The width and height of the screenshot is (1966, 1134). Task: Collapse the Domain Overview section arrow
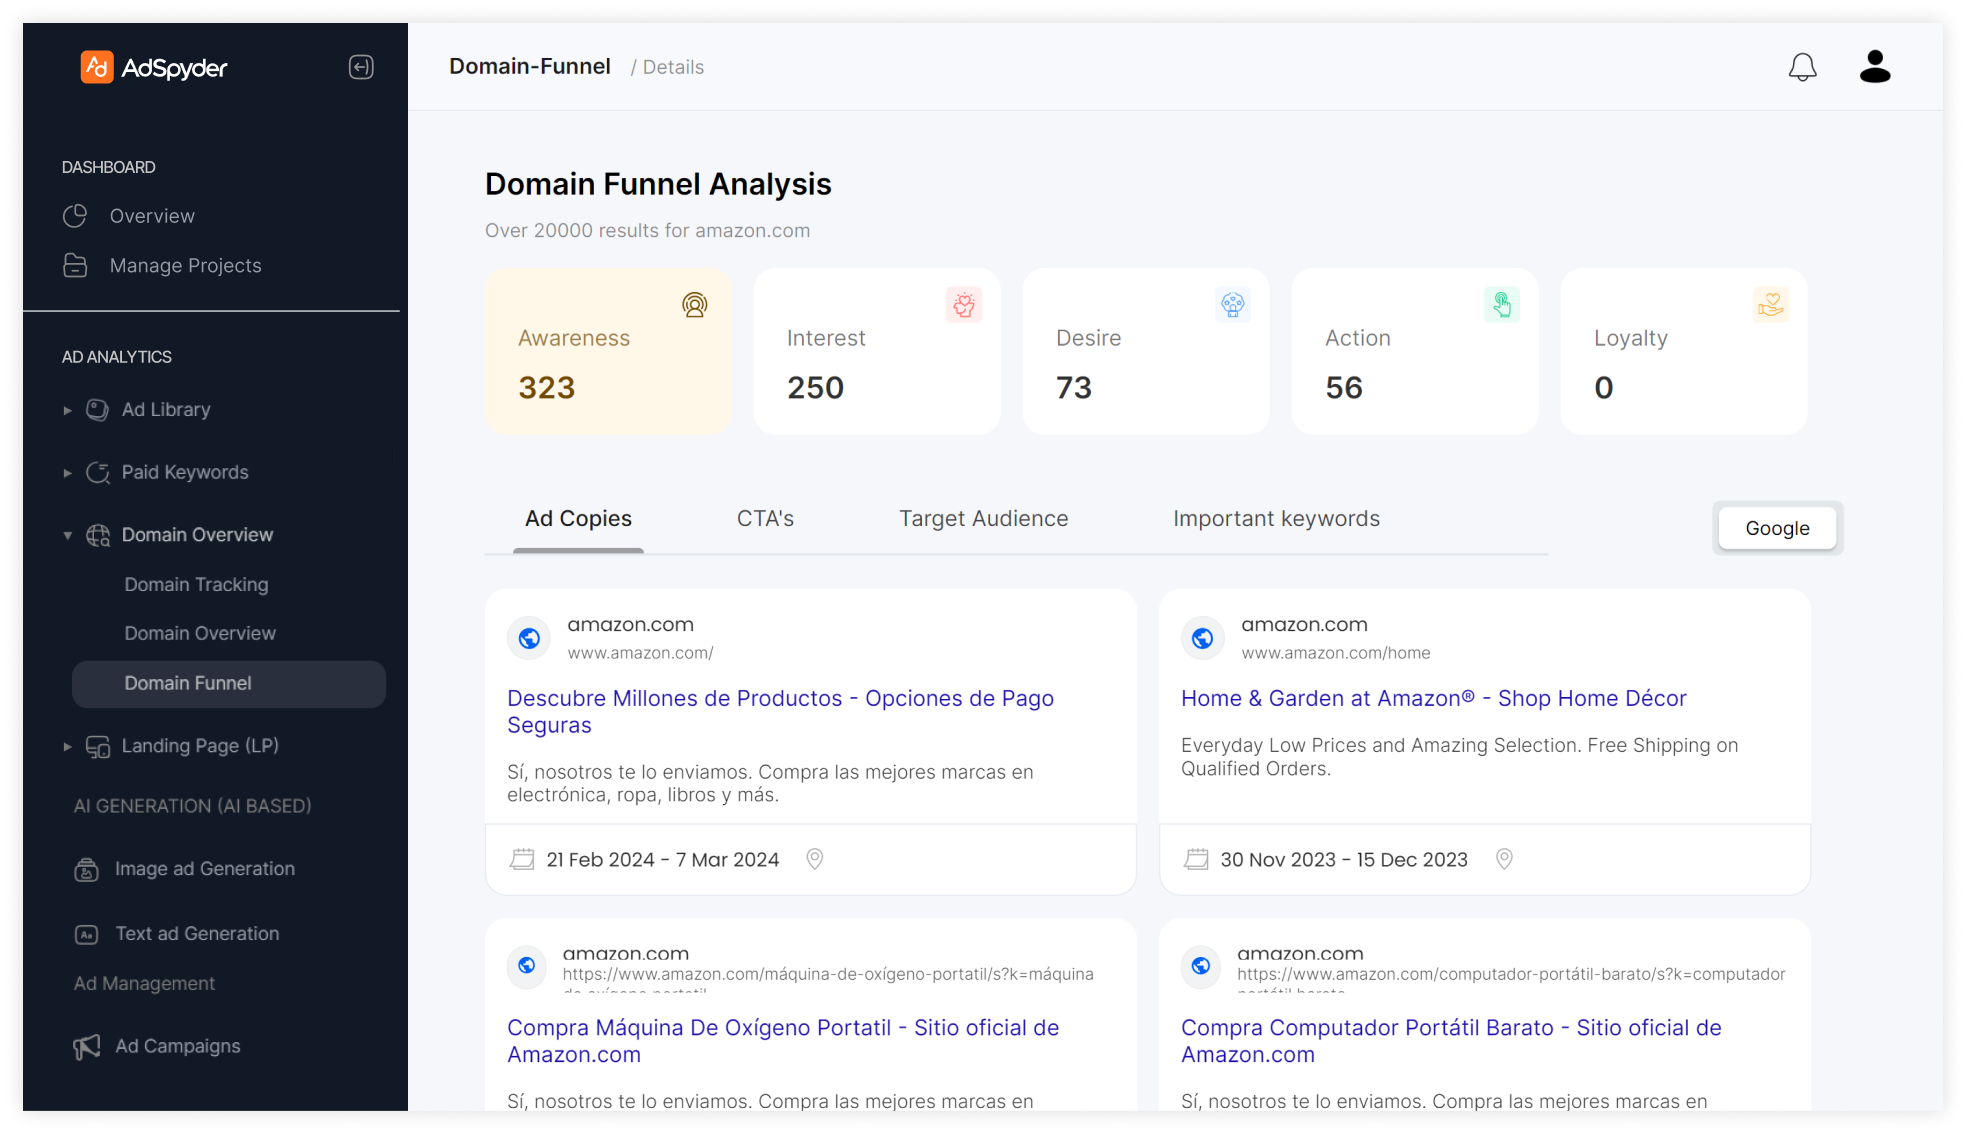click(x=68, y=535)
